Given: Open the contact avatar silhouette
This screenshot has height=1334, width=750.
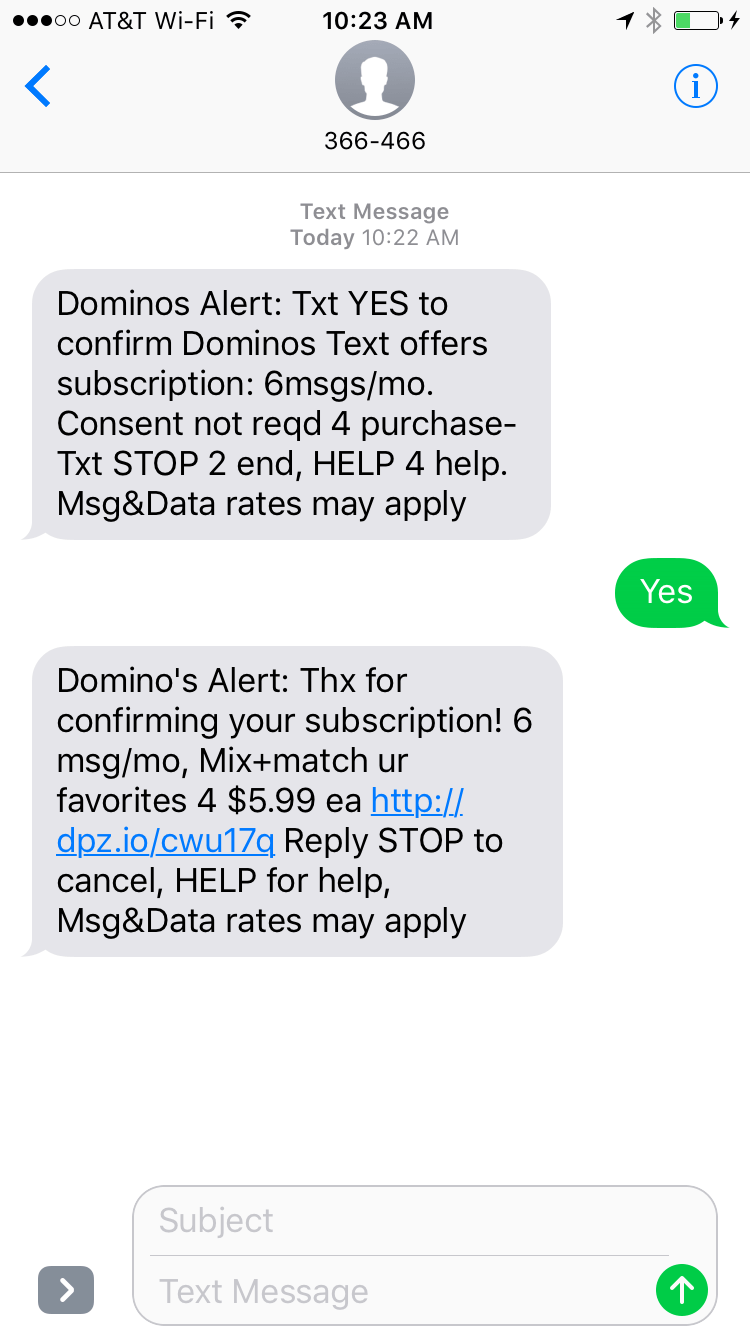Looking at the screenshot, I should pyautogui.click(x=375, y=81).
